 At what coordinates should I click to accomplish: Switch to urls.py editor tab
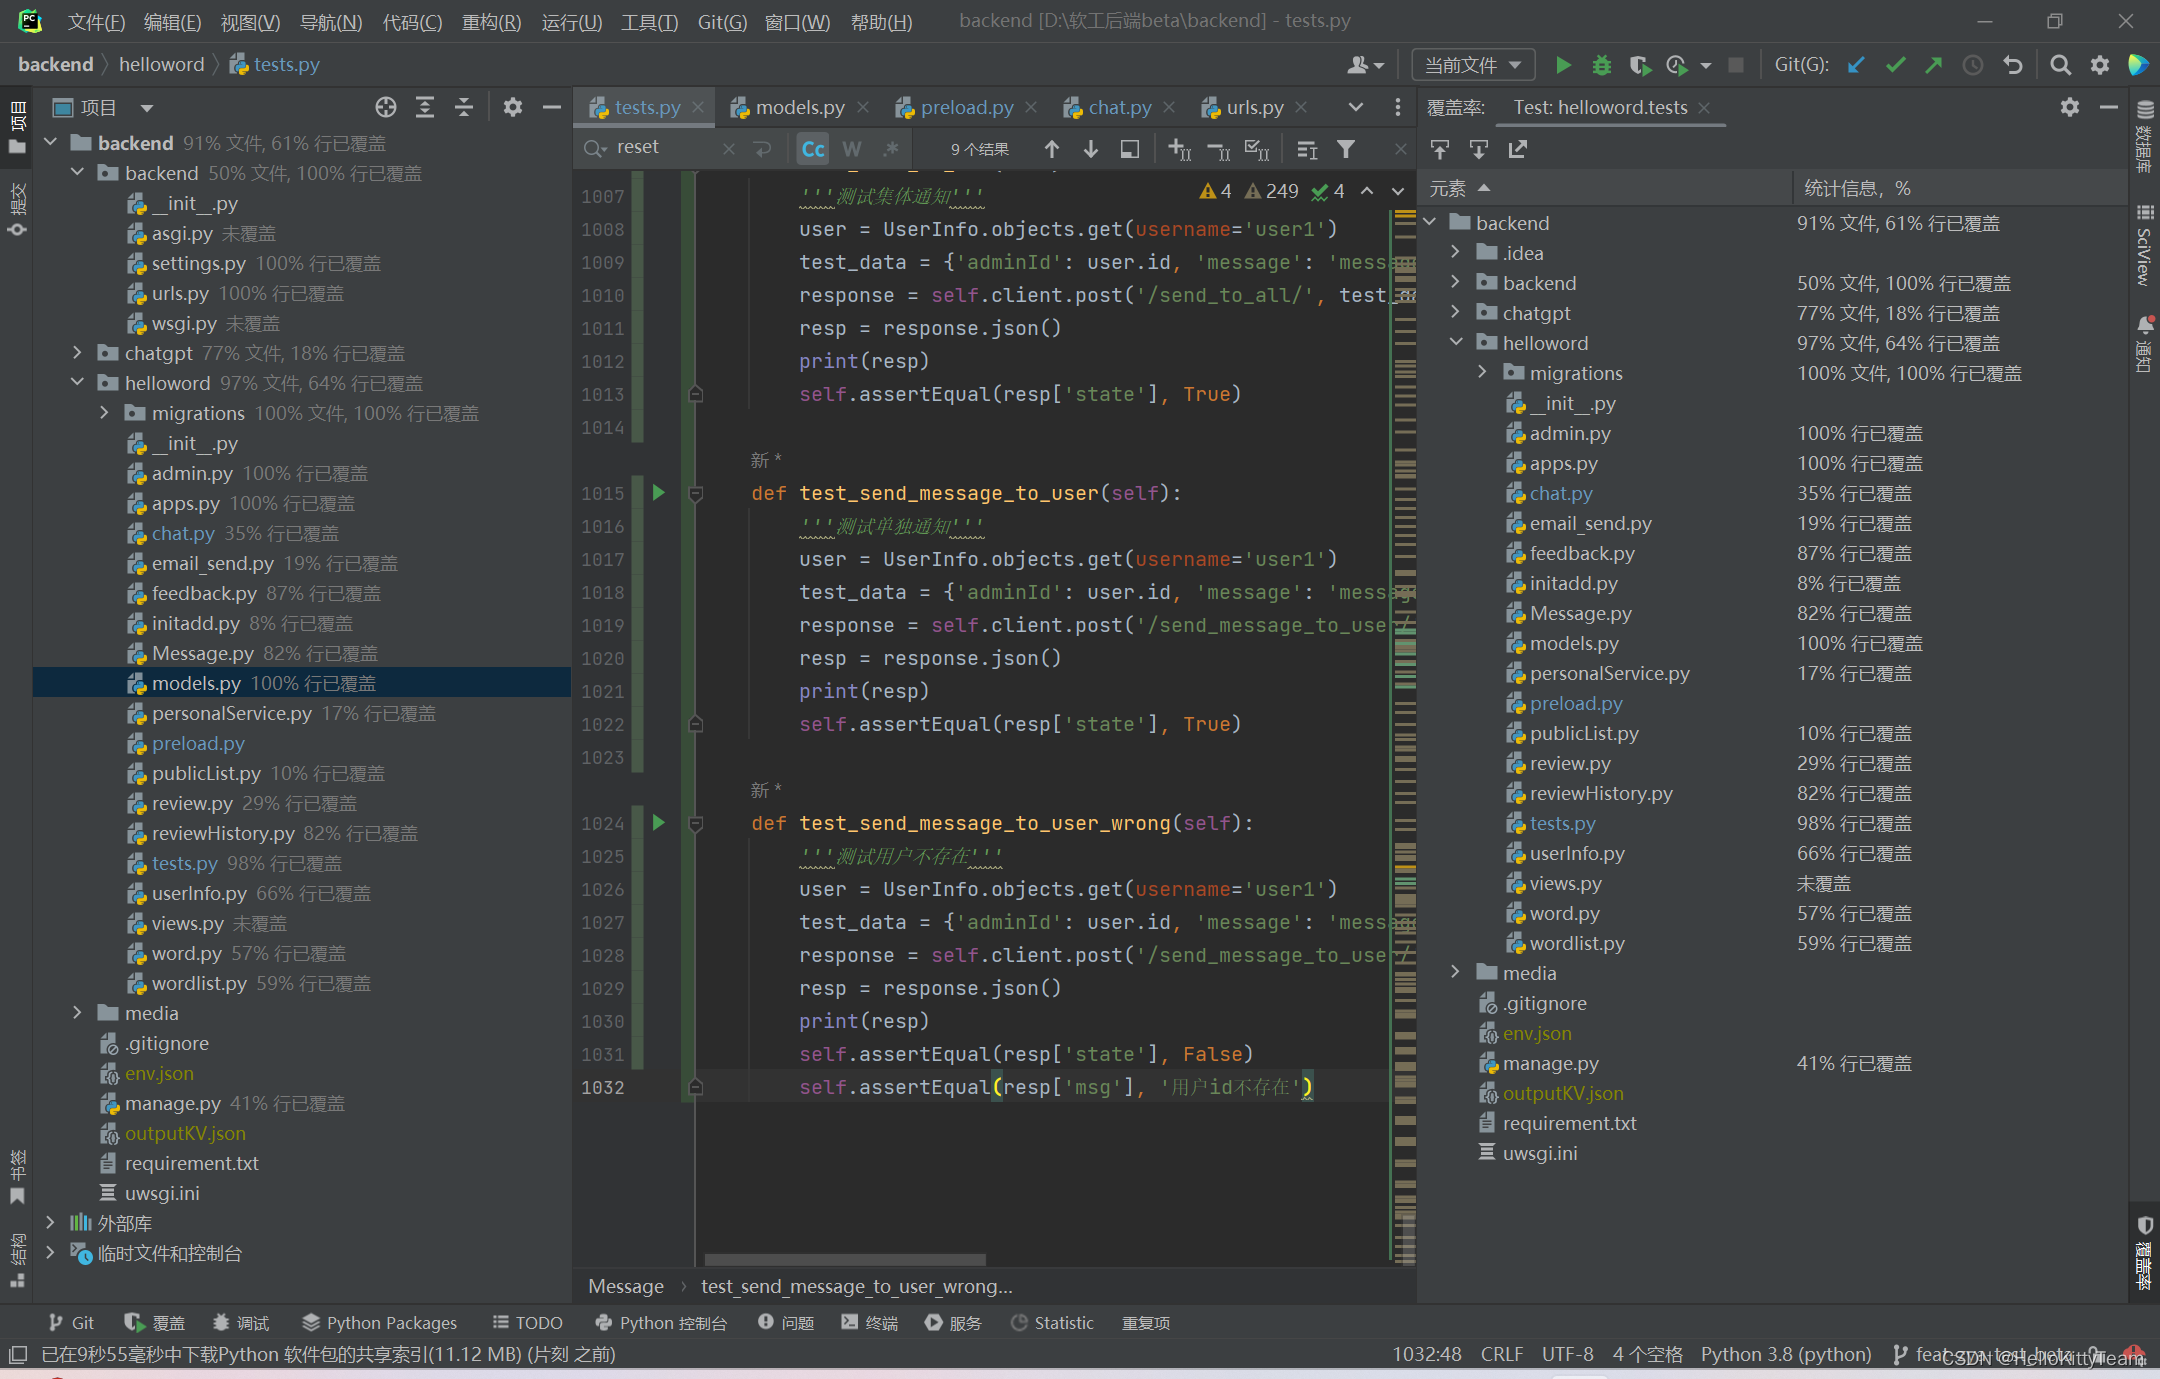pyautogui.click(x=1254, y=107)
